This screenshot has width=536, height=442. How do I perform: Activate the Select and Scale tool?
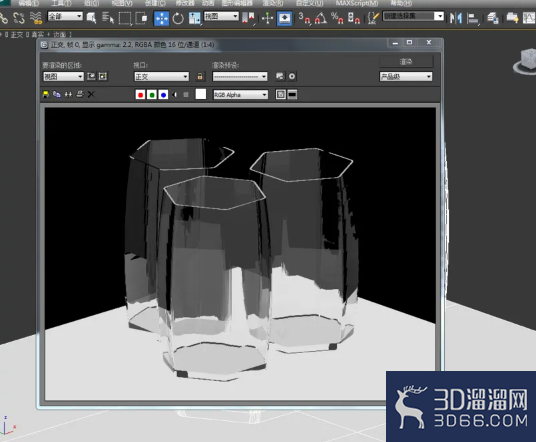pyautogui.click(x=195, y=18)
